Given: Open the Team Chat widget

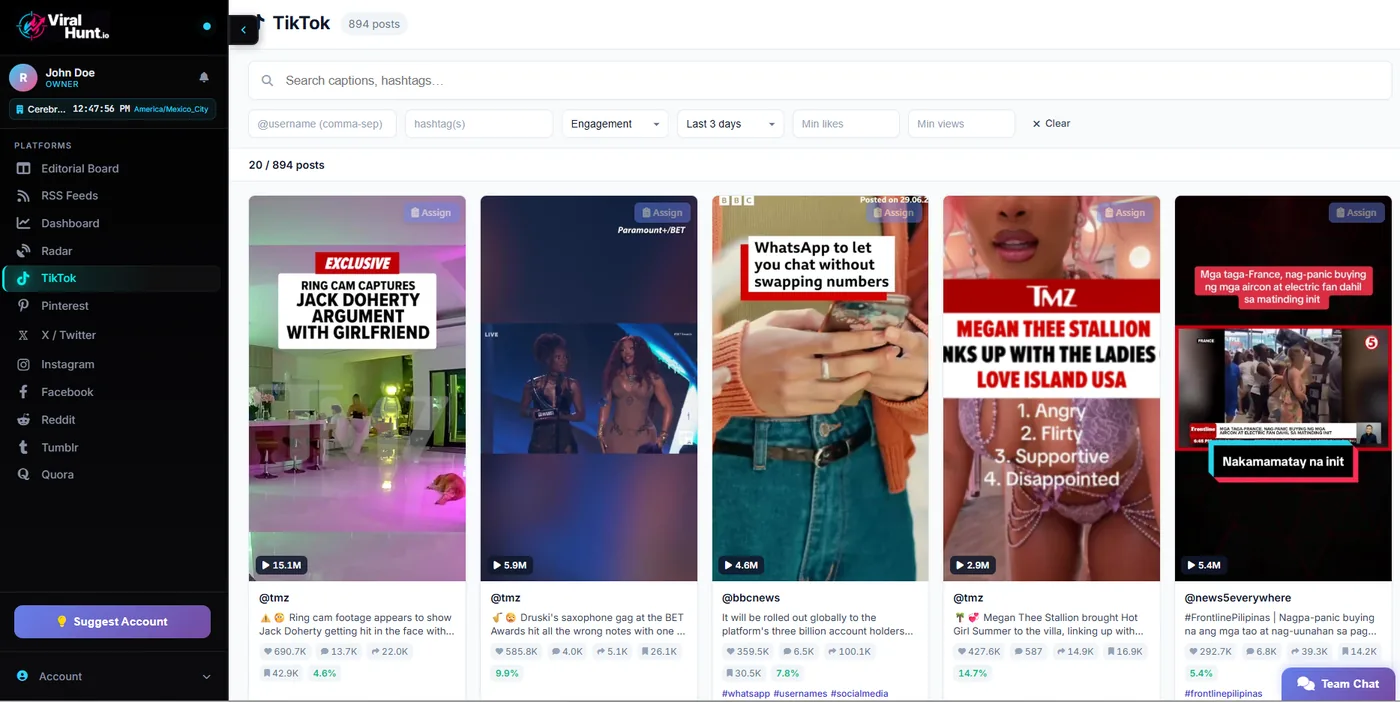Looking at the screenshot, I should [x=1338, y=684].
